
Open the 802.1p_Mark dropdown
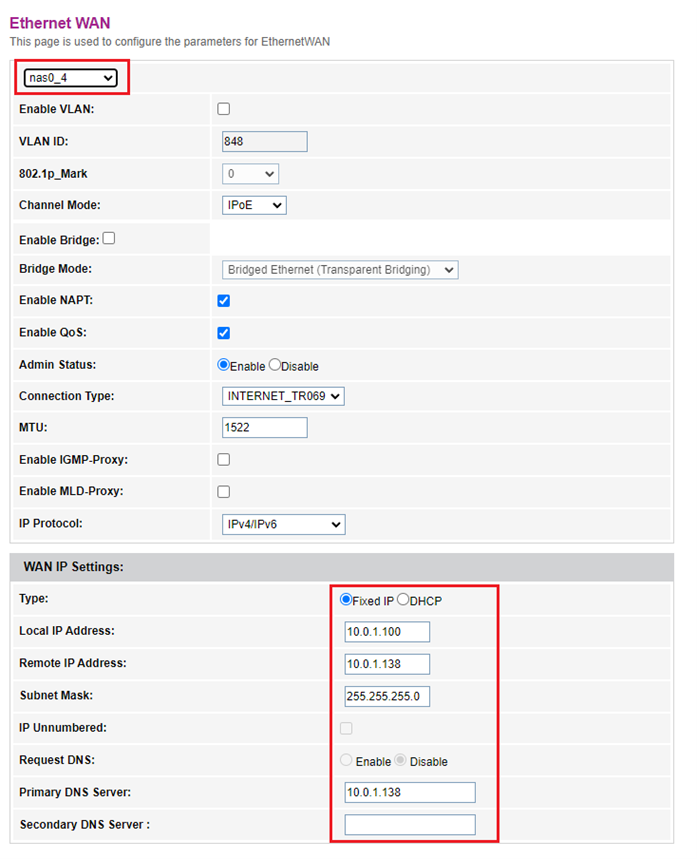[250, 174]
